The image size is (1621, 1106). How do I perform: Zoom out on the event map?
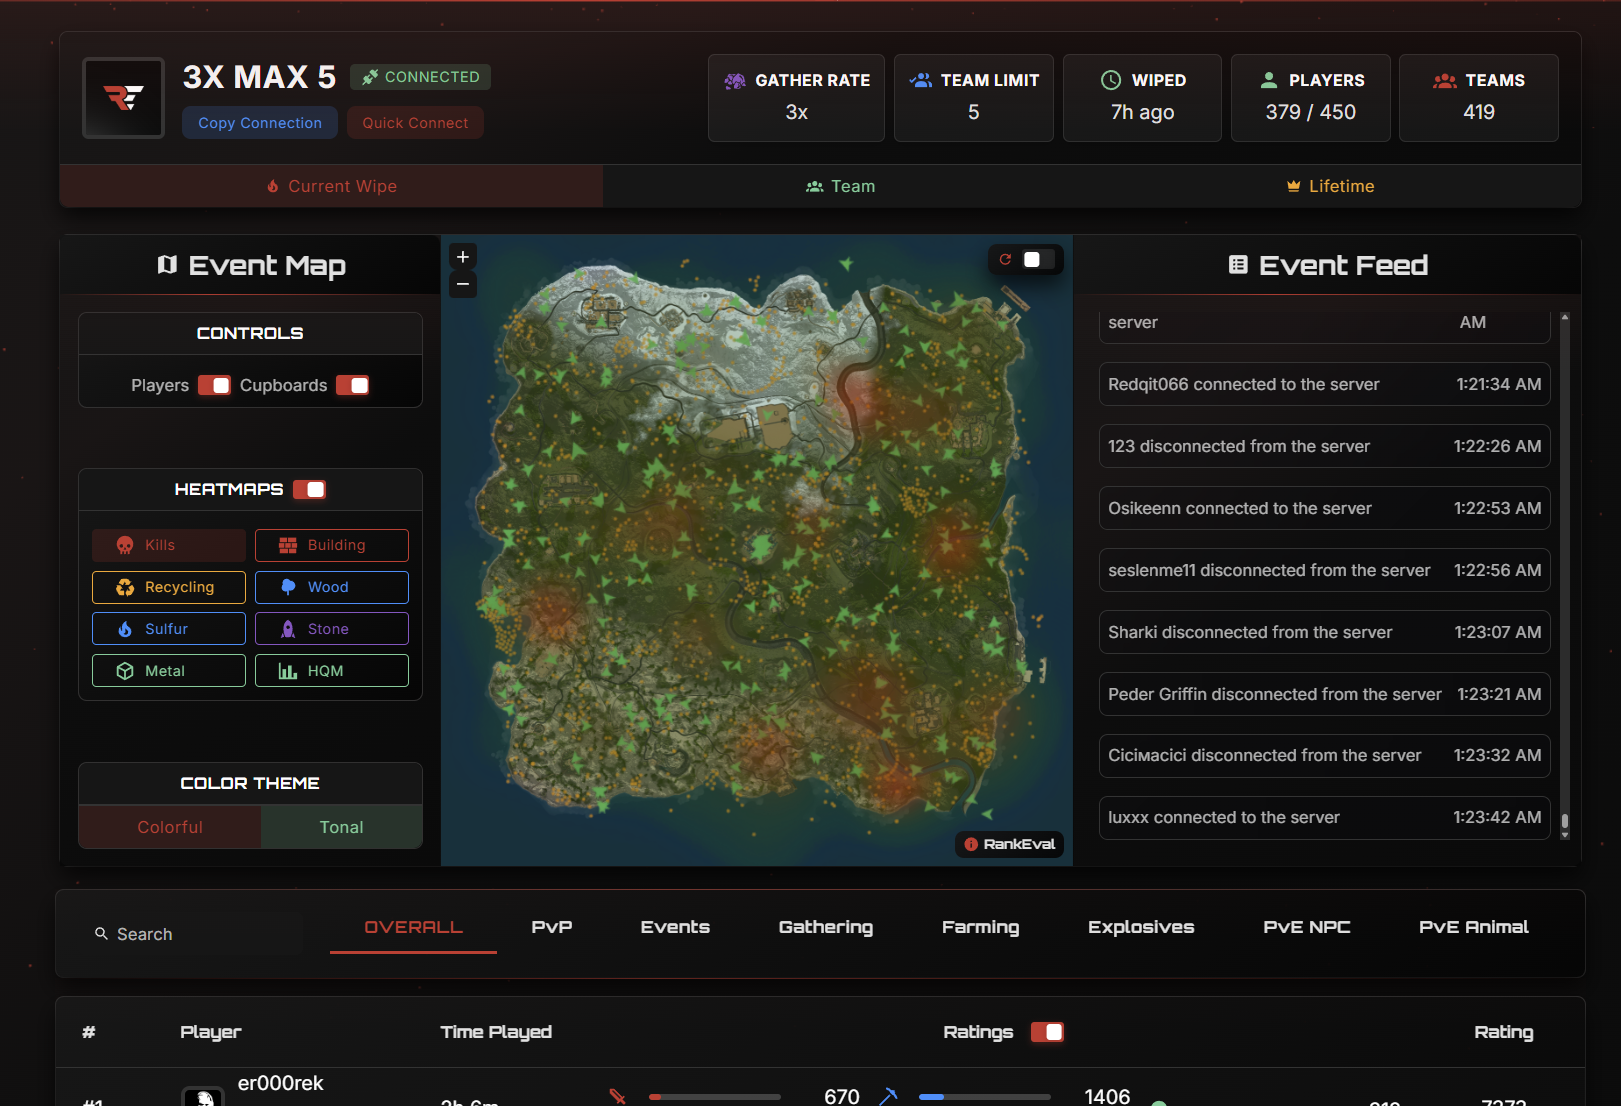coord(463,285)
